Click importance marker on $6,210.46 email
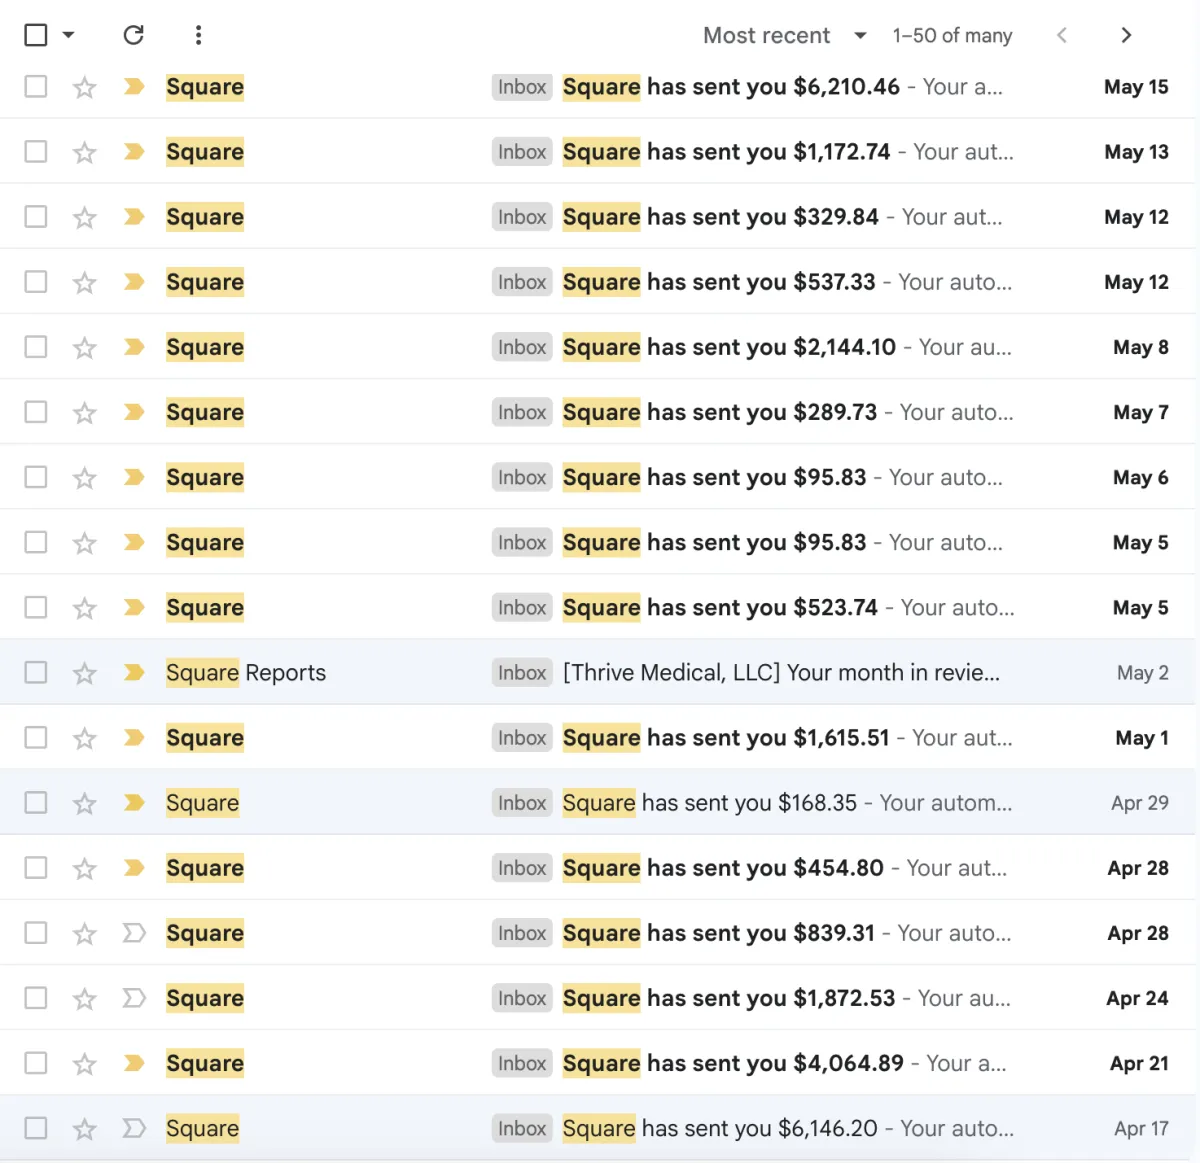This screenshot has width=1200, height=1163. pyautogui.click(x=134, y=87)
